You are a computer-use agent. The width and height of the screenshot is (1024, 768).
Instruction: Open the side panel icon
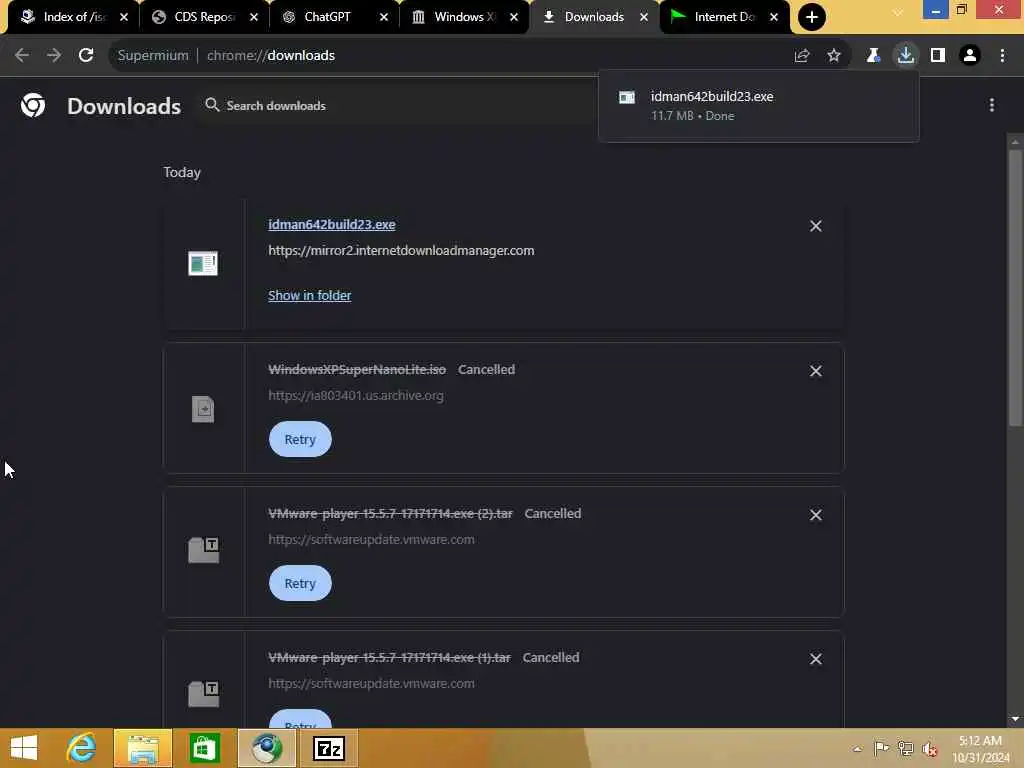(938, 56)
